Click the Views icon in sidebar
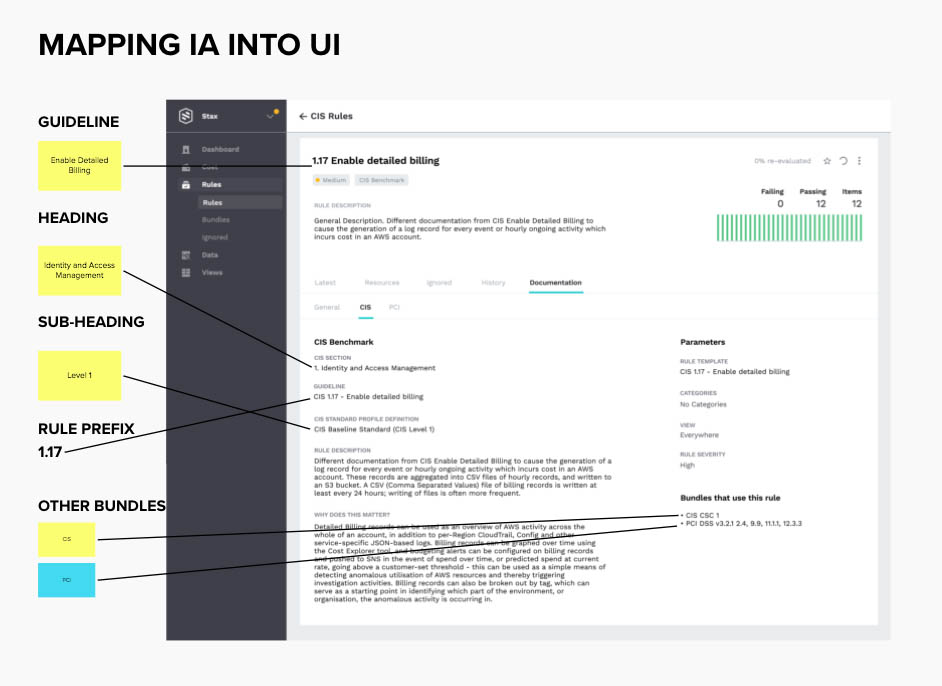 [186, 273]
